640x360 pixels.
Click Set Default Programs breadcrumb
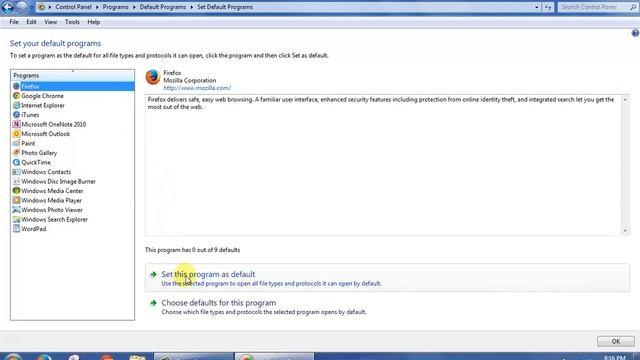click(x=225, y=7)
